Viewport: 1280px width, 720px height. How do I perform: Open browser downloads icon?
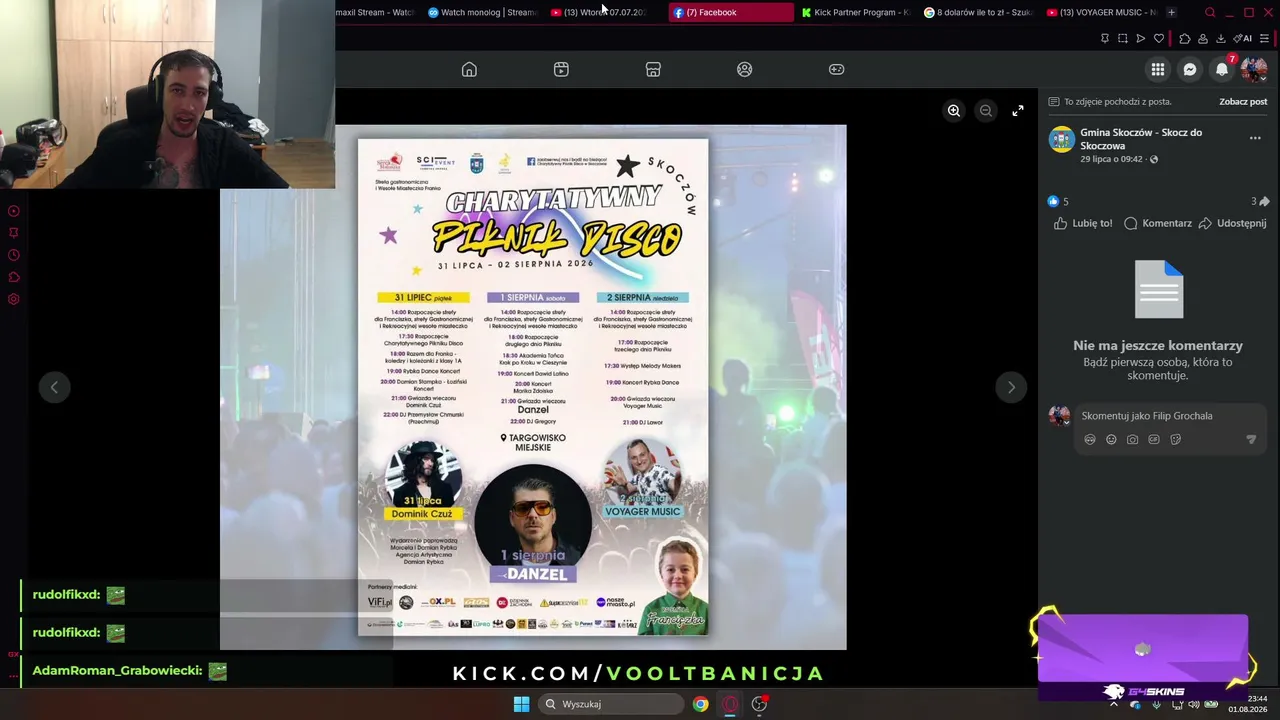1221,38
